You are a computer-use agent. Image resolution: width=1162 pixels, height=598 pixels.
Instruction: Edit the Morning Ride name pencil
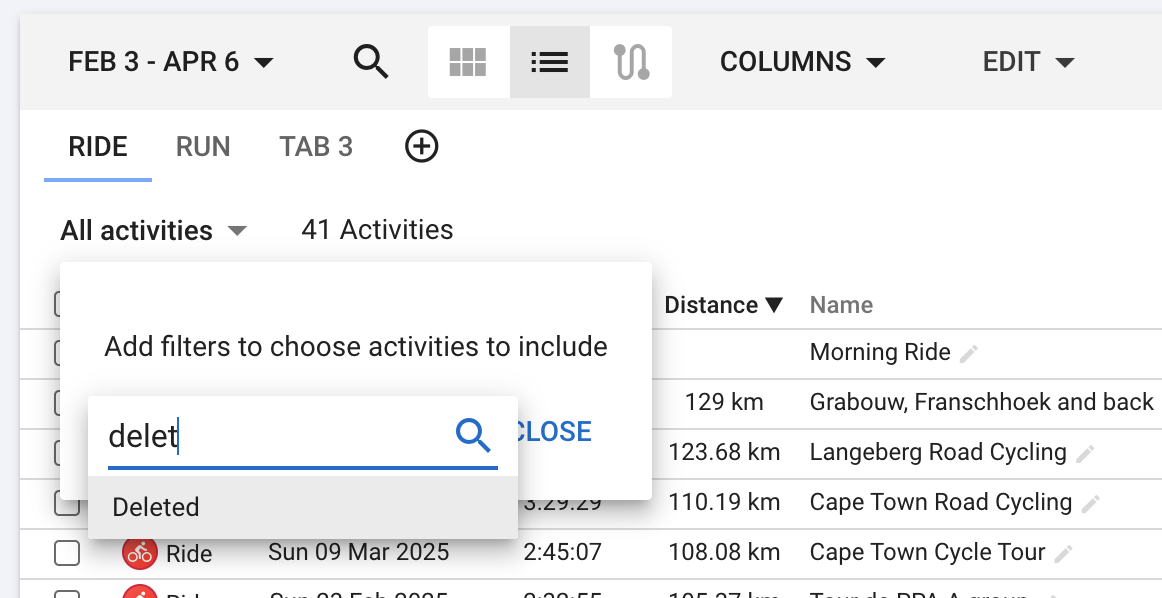(968, 353)
